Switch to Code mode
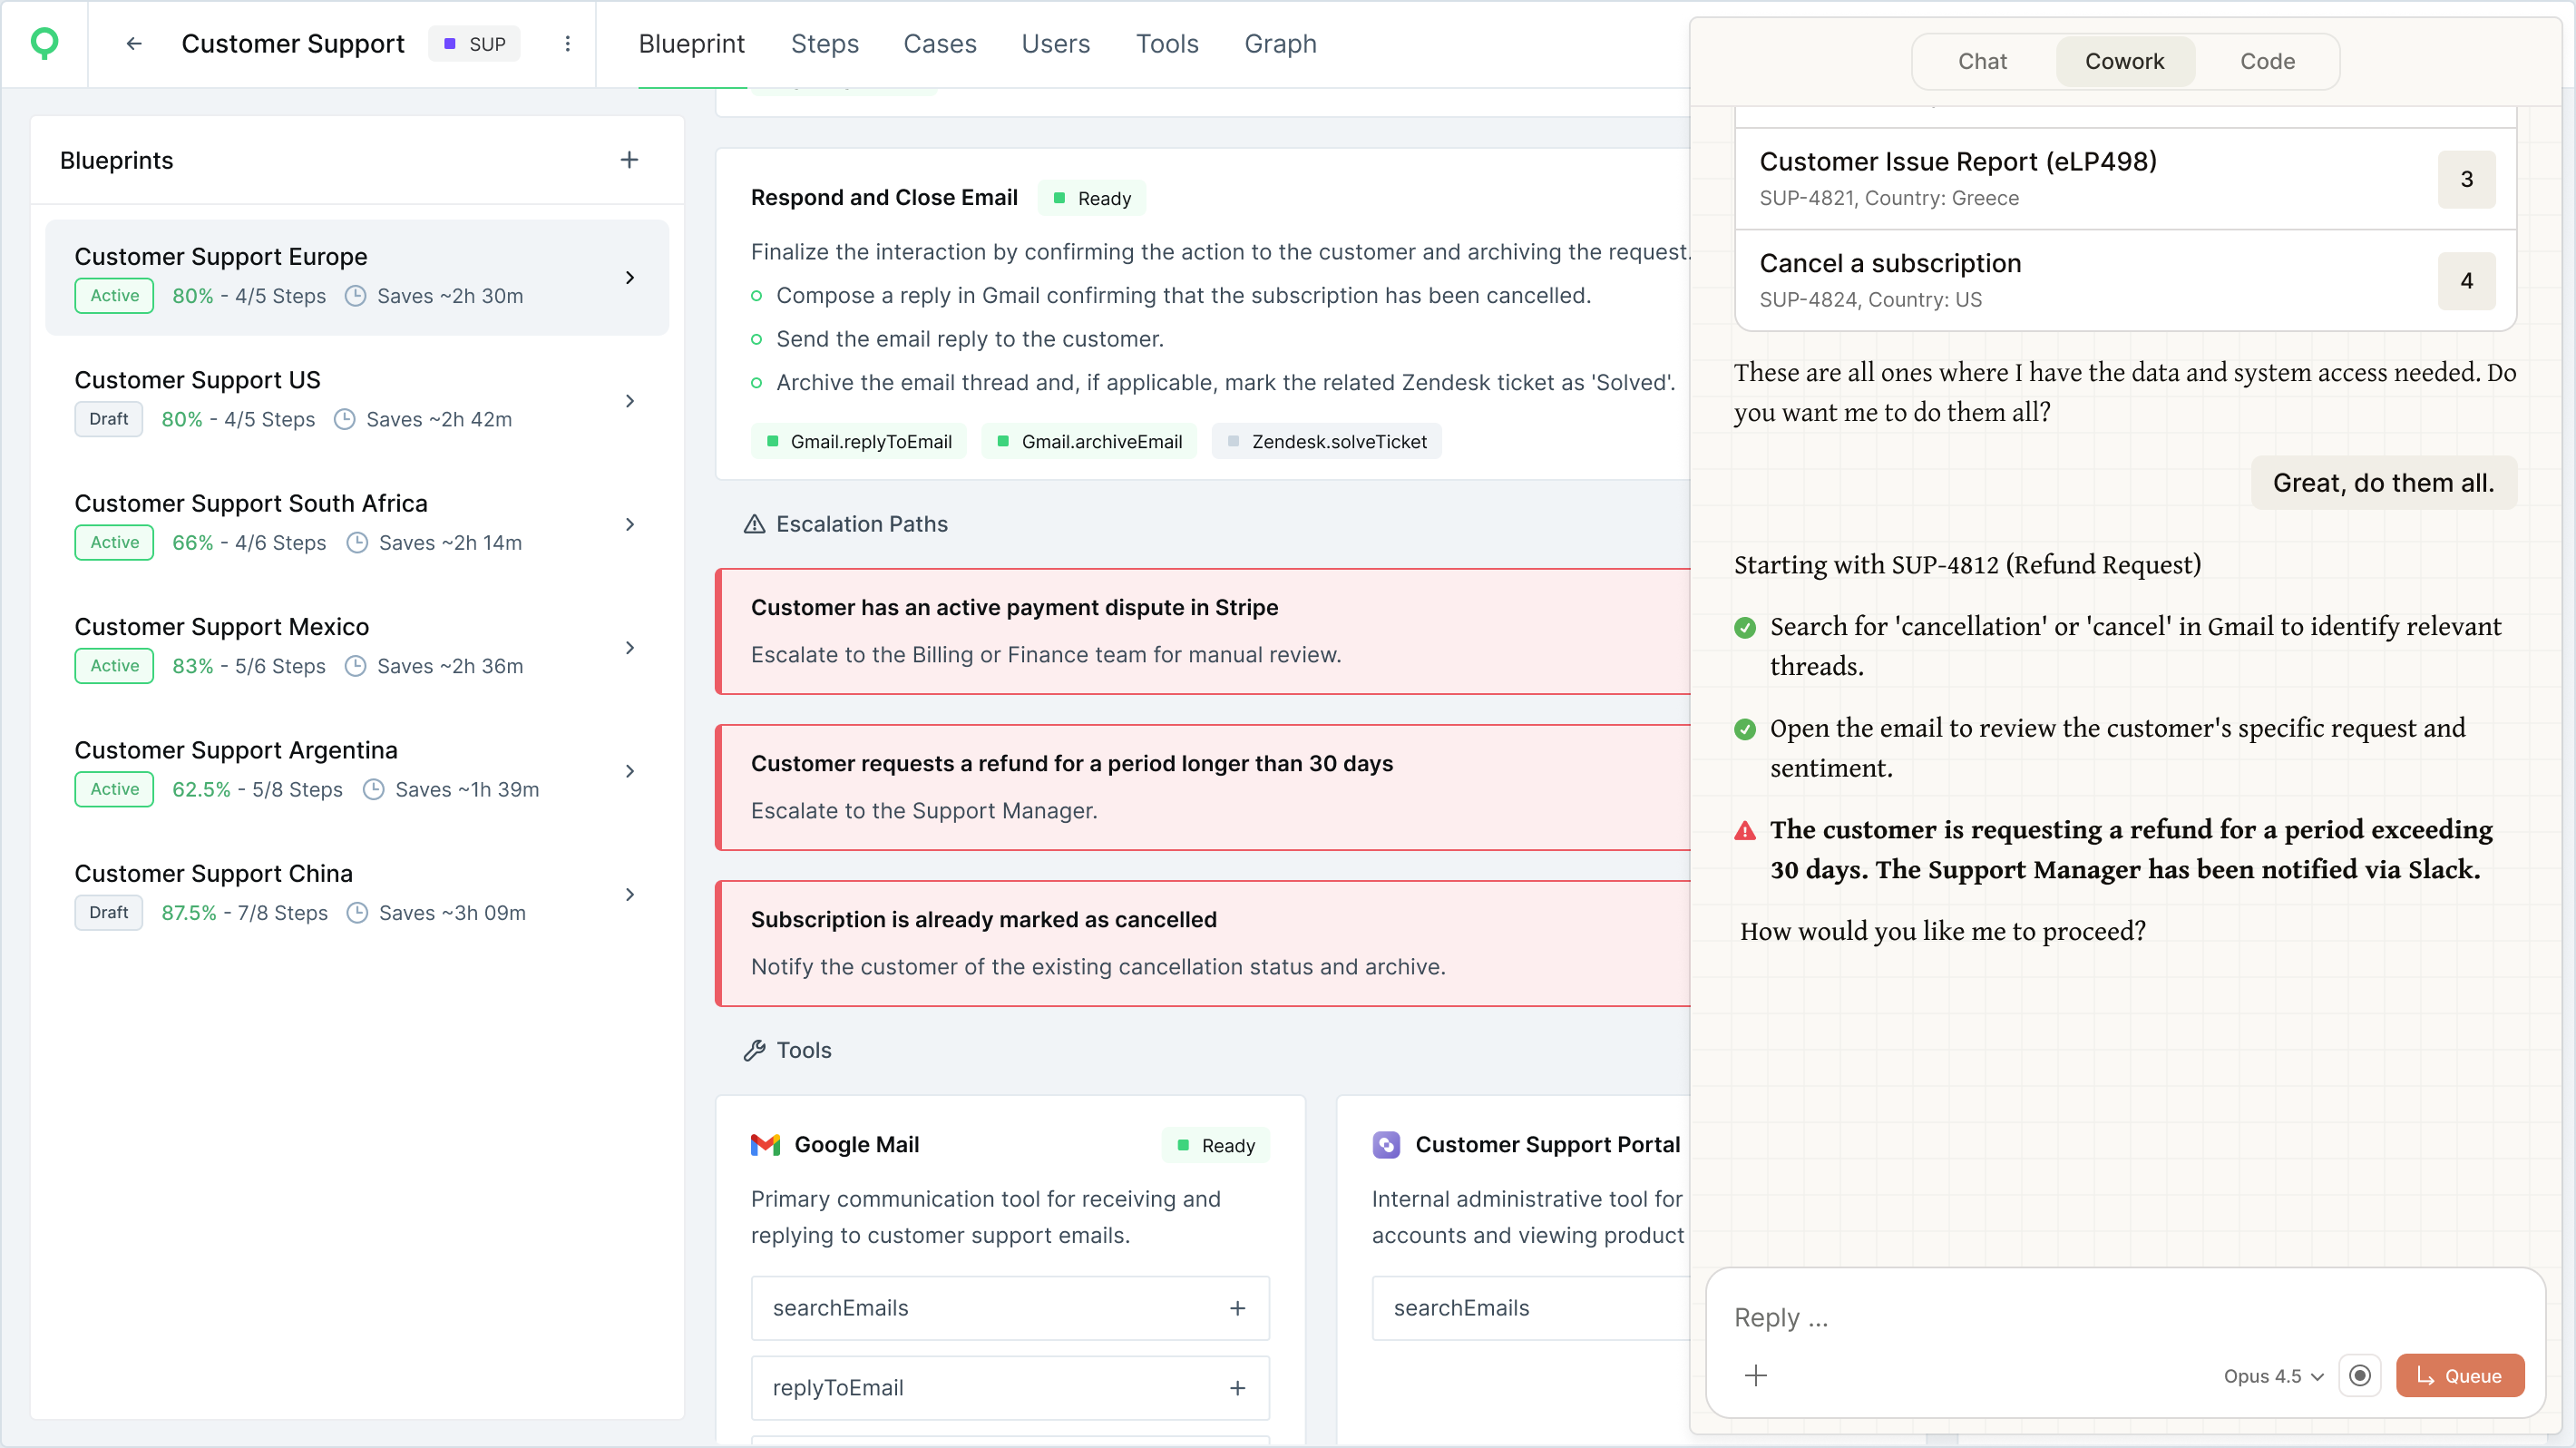The width and height of the screenshot is (2576, 1448). click(x=2267, y=61)
